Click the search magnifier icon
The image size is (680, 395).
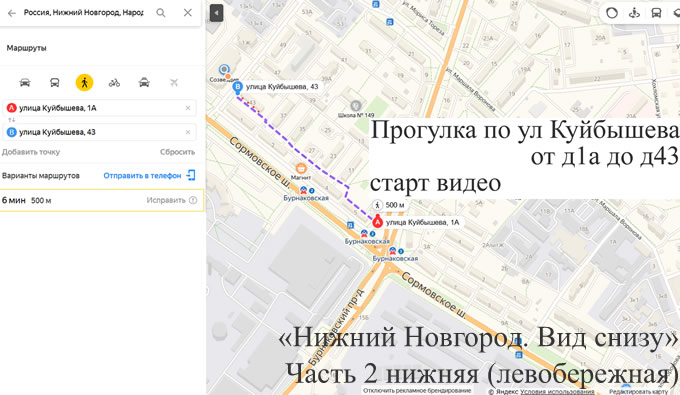point(161,13)
